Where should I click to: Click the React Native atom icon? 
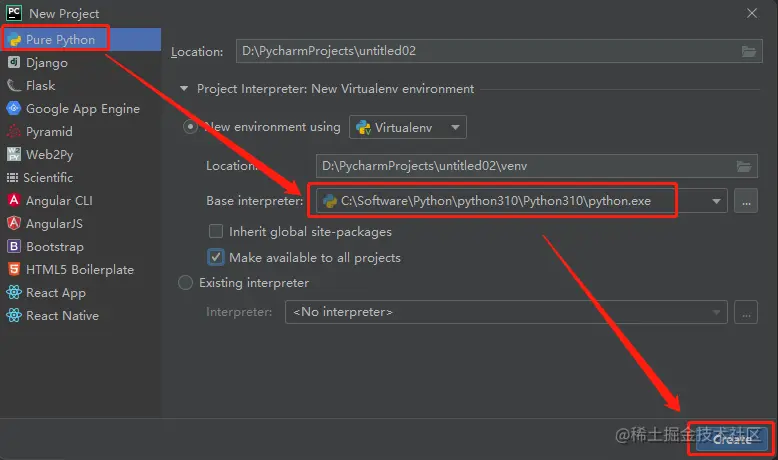(x=14, y=315)
